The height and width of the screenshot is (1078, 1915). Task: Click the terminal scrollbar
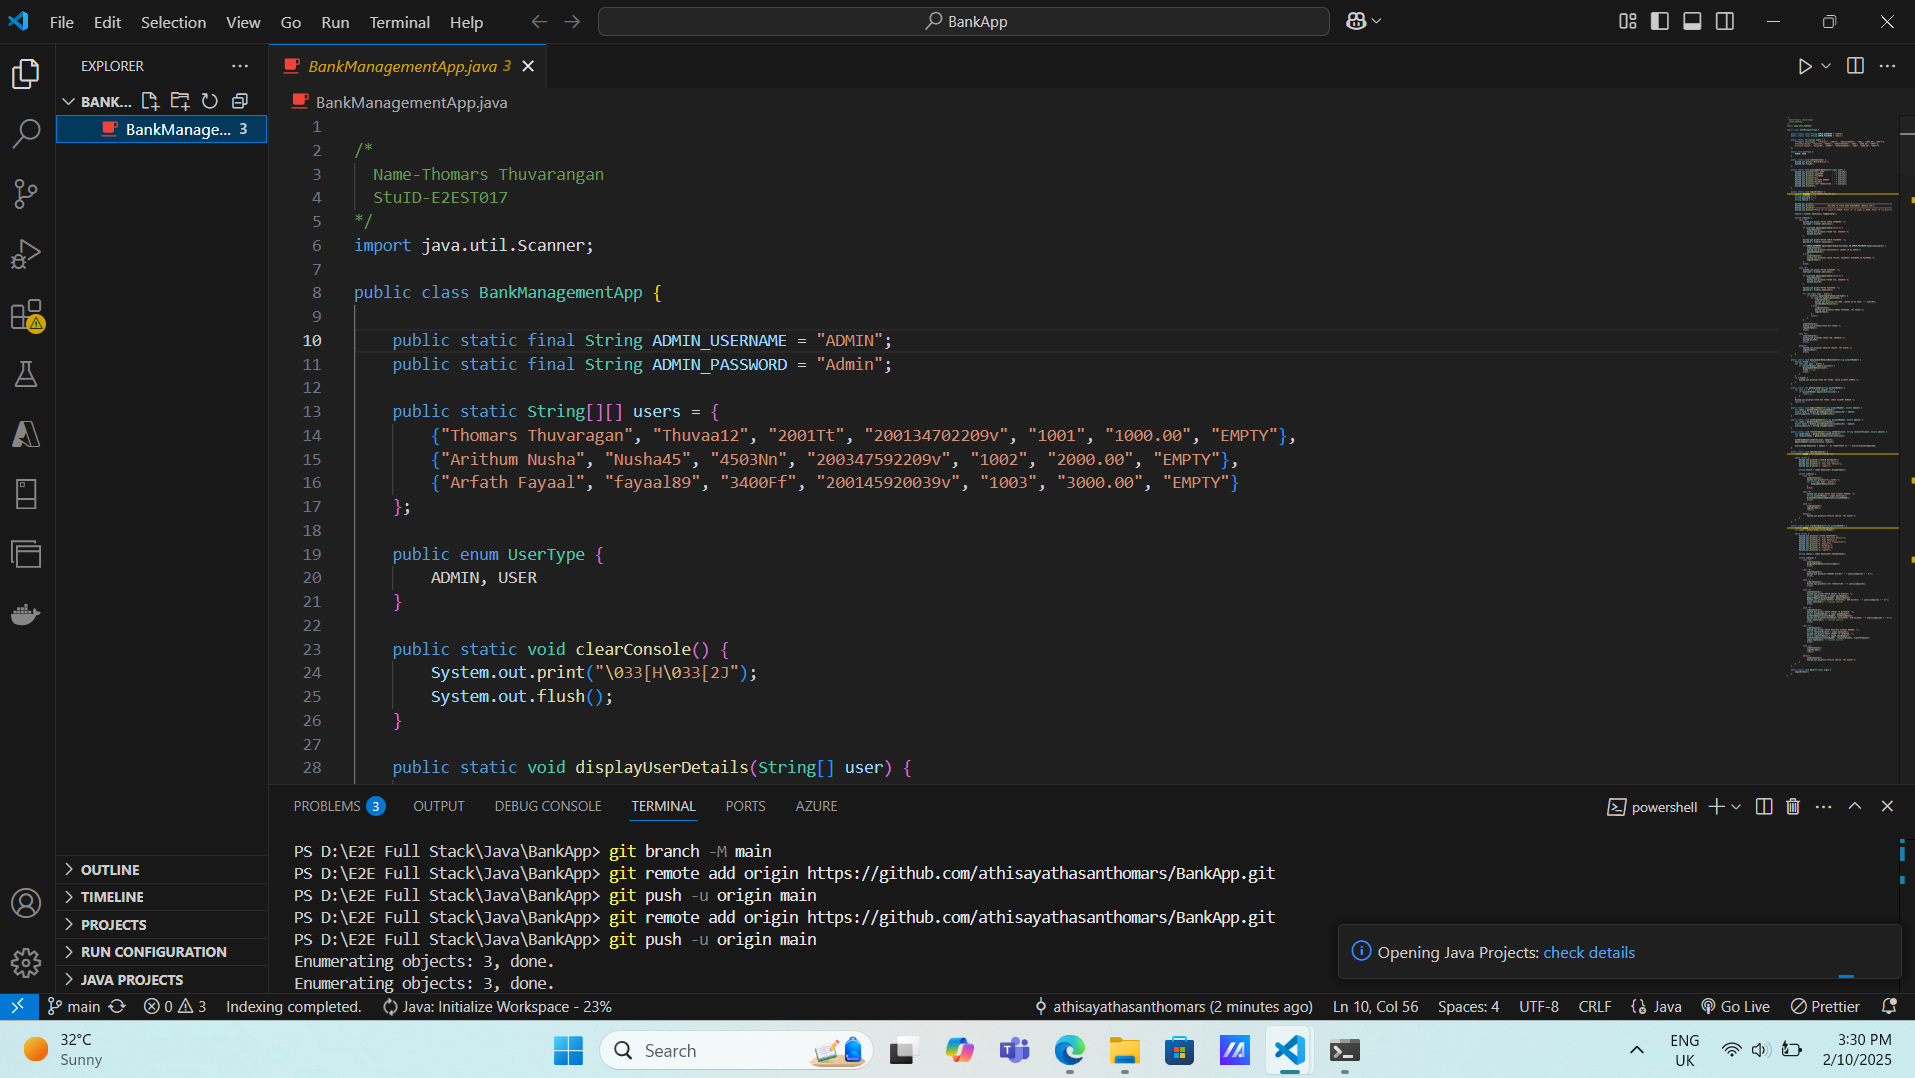(x=1902, y=915)
